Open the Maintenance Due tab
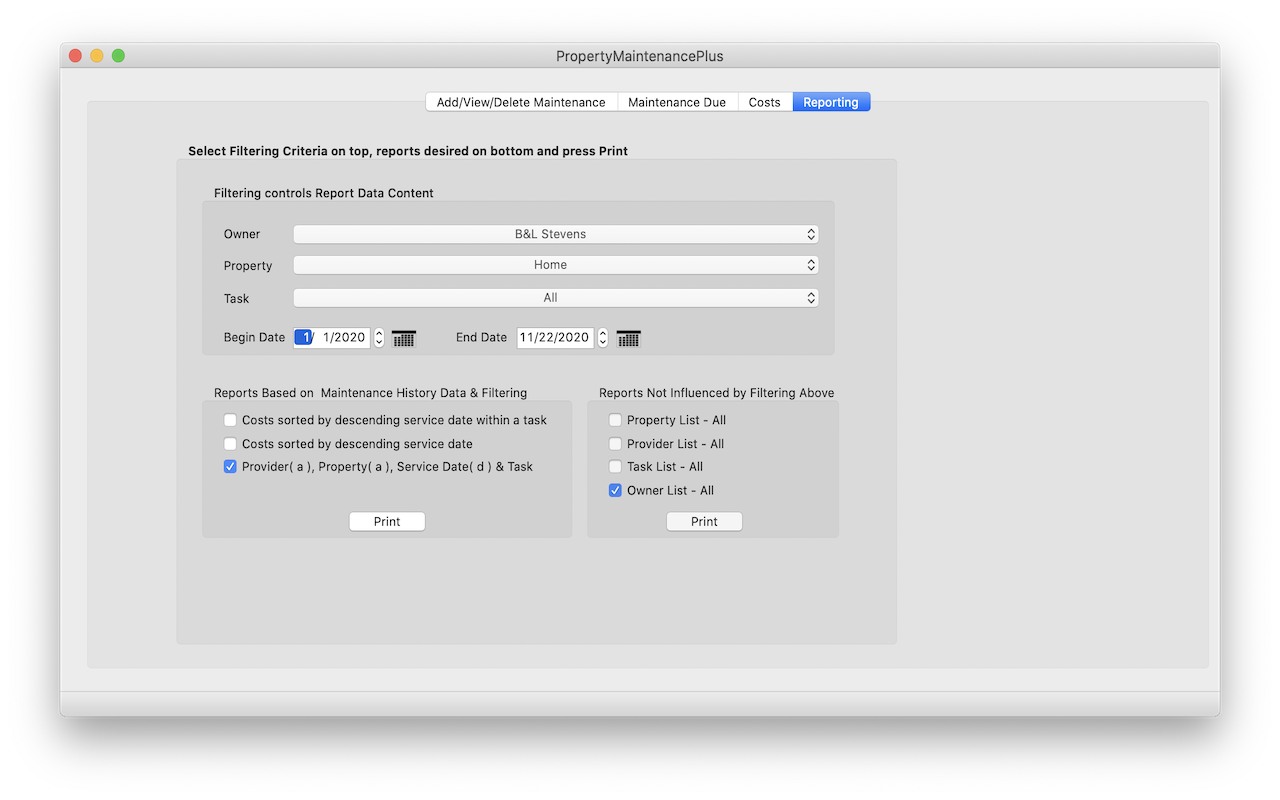Image resolution: width=1280 pixels, height=800 pixels. click(677, 102)
